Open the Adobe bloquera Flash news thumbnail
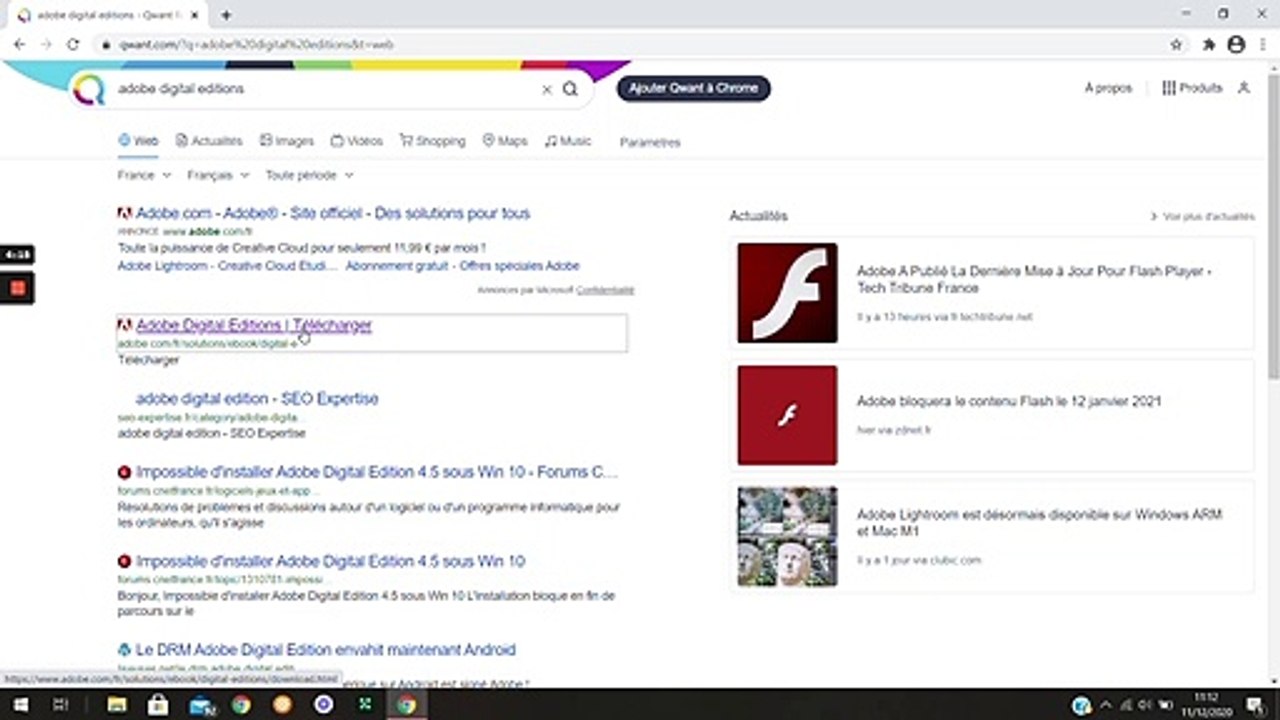The width and height of the screenshot is (1280, 720). point(787,415)
